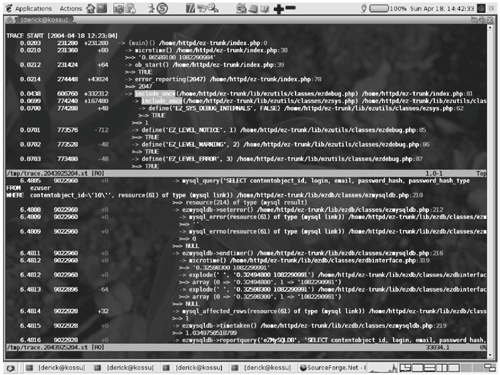Click the date and time clock
The width and height of the screenshot is (500, 375).
(x=442, y=8)
